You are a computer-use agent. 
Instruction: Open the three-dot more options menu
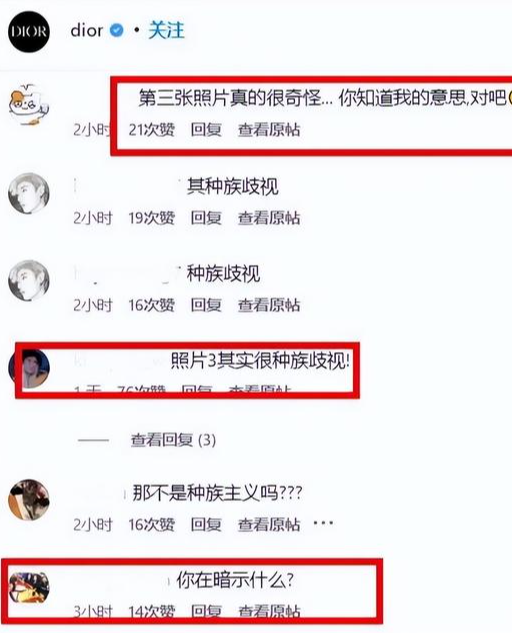(323, 523)
